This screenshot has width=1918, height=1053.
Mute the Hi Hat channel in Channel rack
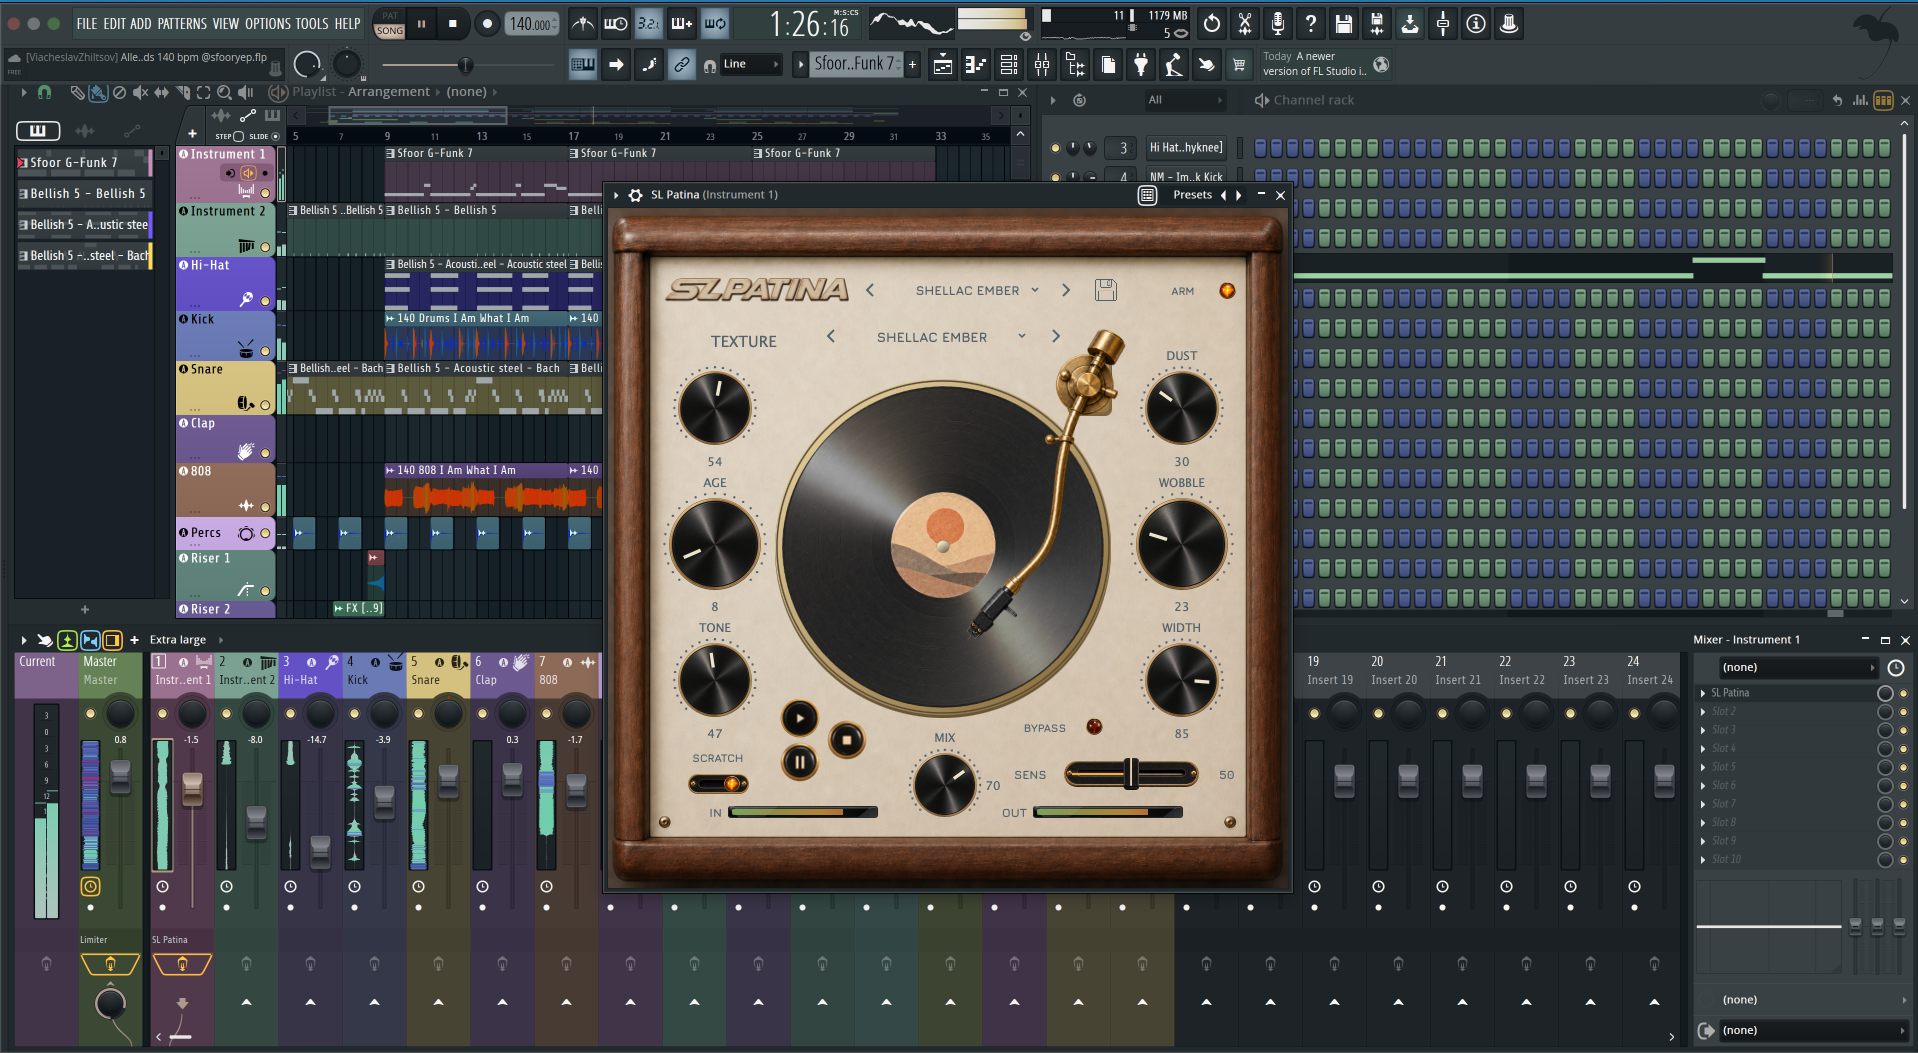[x=1055, y=148]
